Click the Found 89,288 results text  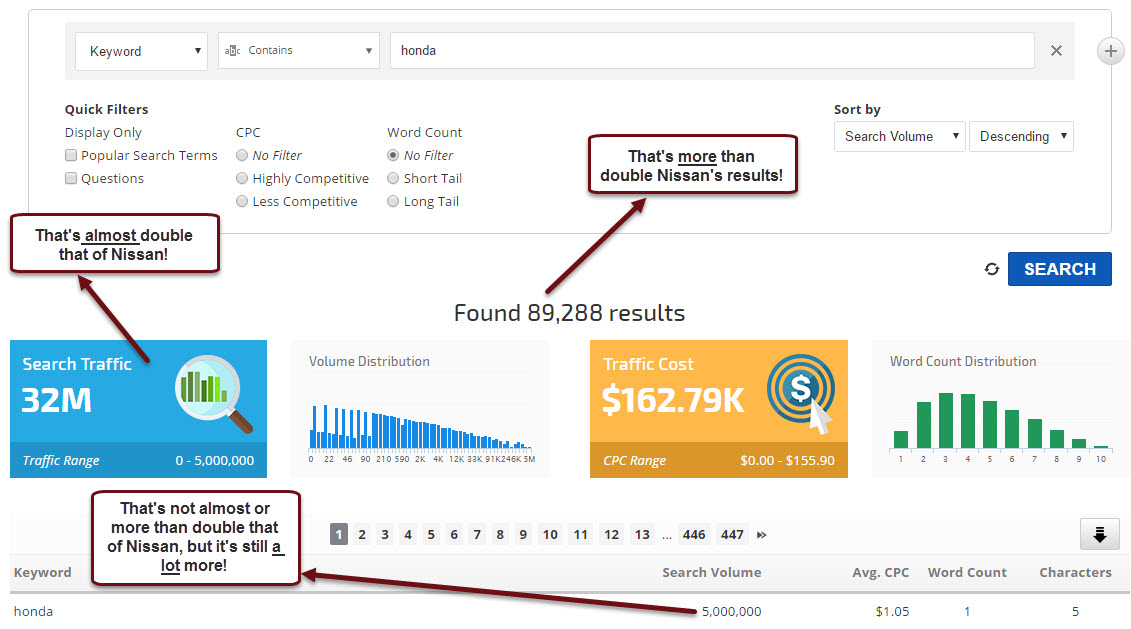pyautogui.click(x=569, y=312)
